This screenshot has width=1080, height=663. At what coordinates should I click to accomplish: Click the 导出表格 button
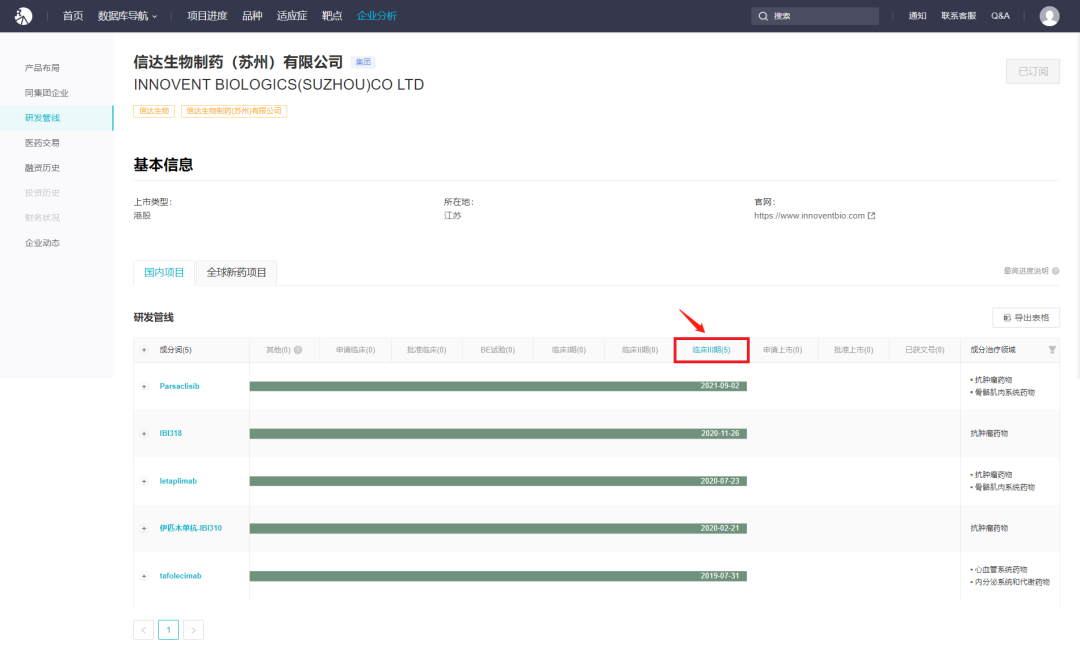(x=1026, y=317)
